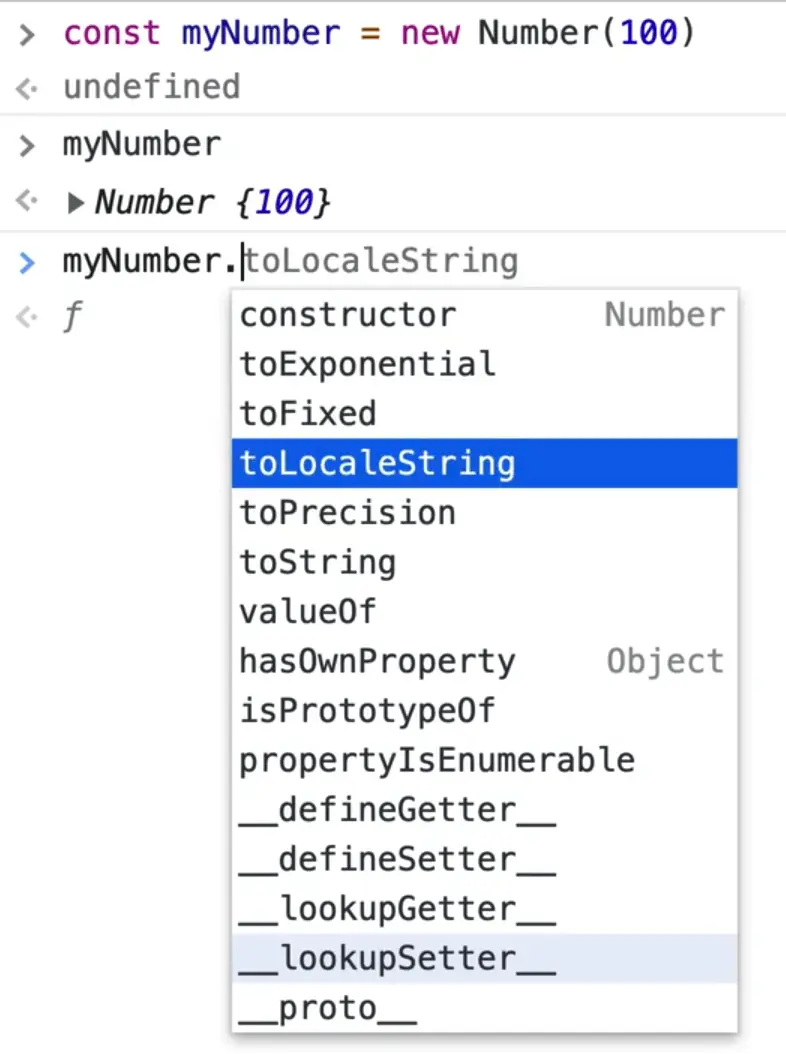Image resolution: width=786 pixels, height=1054 pixels.
Task: Pick valueOf from the dropdown
Action: pos(308,612)
